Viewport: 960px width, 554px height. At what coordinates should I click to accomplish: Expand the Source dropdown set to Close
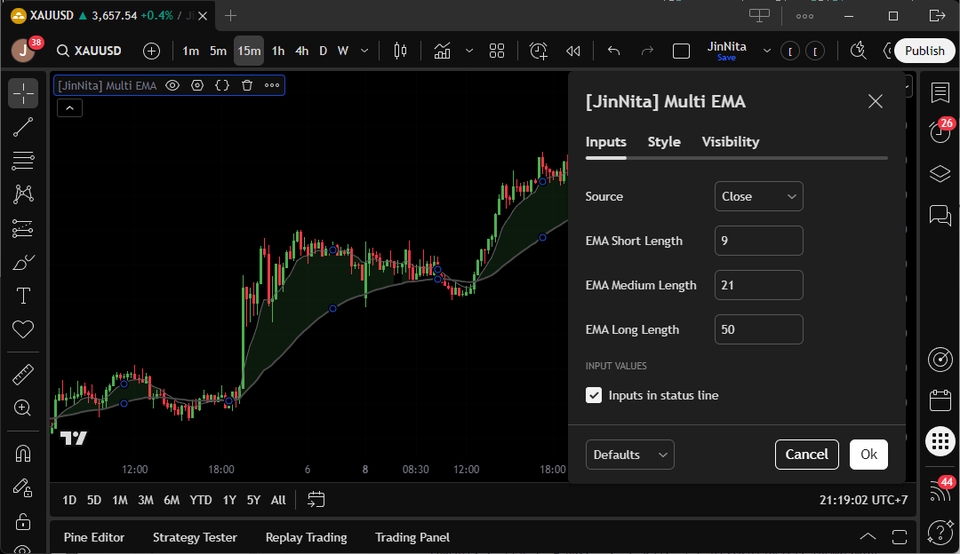point(758,196)
